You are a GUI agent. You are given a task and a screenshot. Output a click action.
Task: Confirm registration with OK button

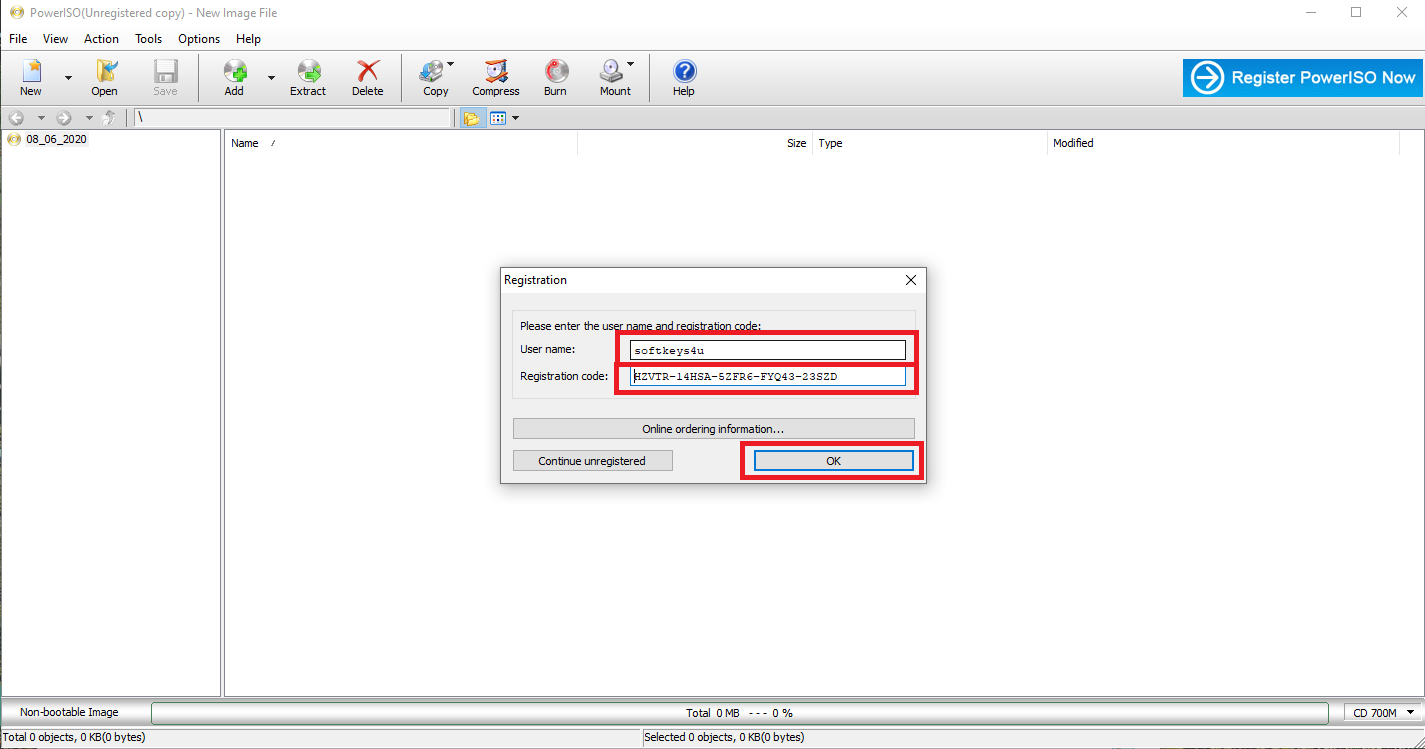[x=833, y=461]
